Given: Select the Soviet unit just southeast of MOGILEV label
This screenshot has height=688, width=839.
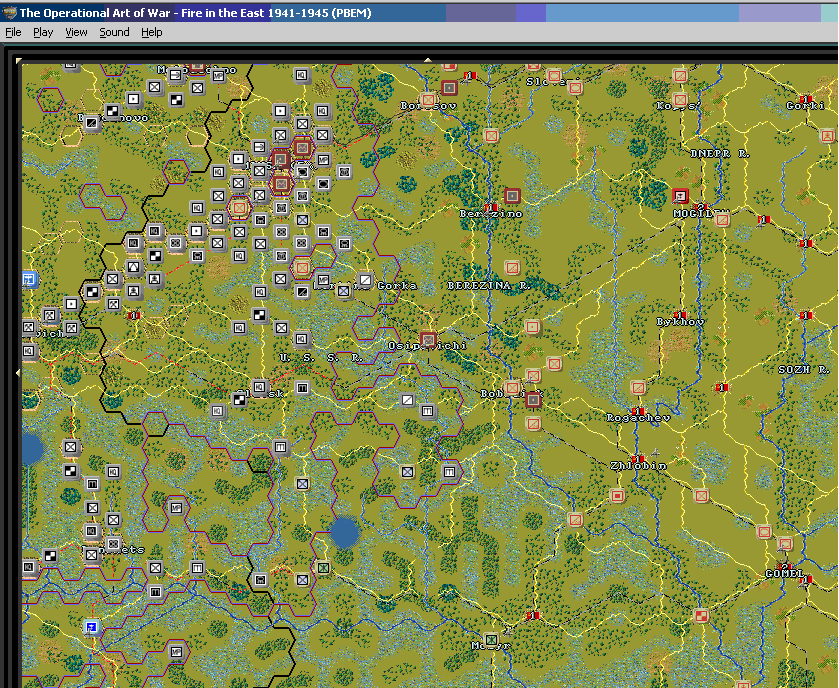Looking at the screenshot, I should (x=722, y=219).
